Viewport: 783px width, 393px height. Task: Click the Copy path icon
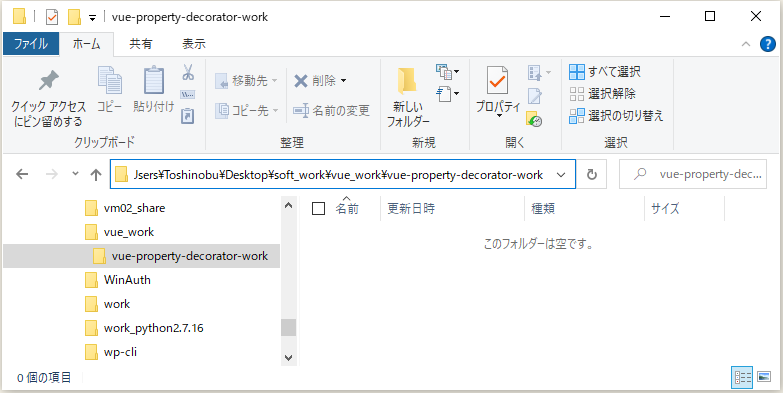pos(188,94)
